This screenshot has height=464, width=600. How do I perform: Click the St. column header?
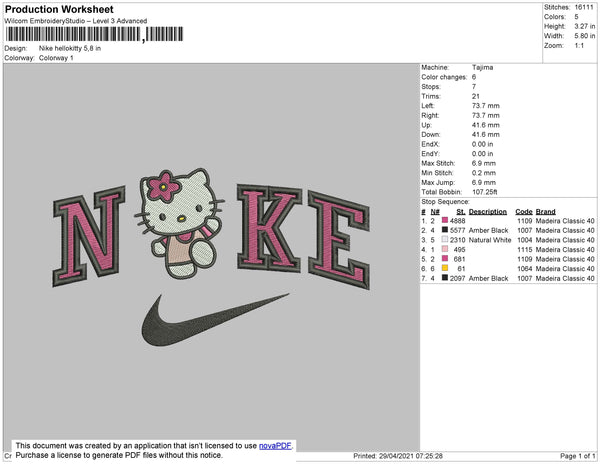(x=461, y=211)
